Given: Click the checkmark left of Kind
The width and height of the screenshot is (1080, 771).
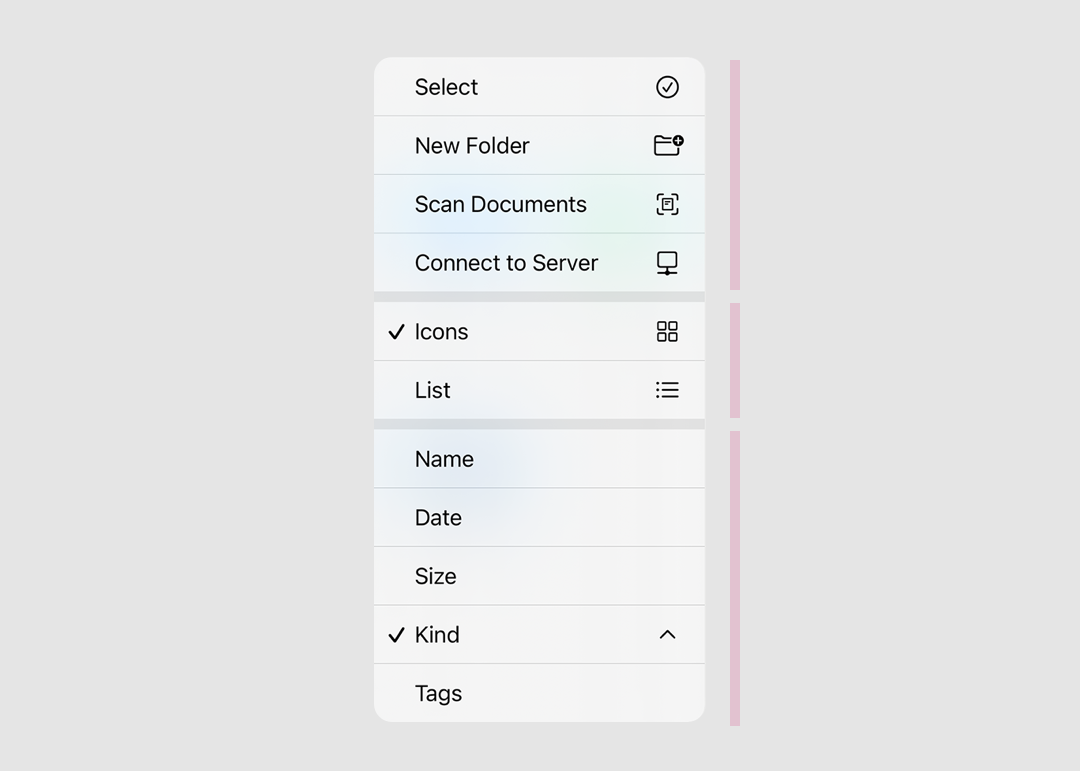Looking at the screenshot, I should click(x=396, y=635).
